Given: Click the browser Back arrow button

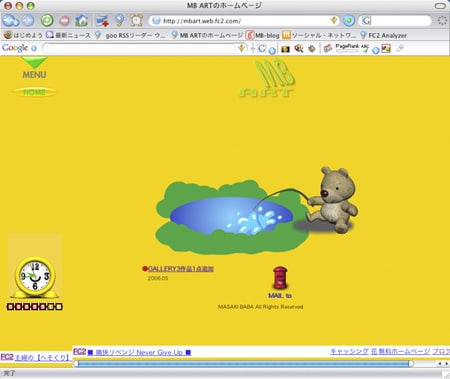Looking at the screenshot, I should [x=10, y=21].
